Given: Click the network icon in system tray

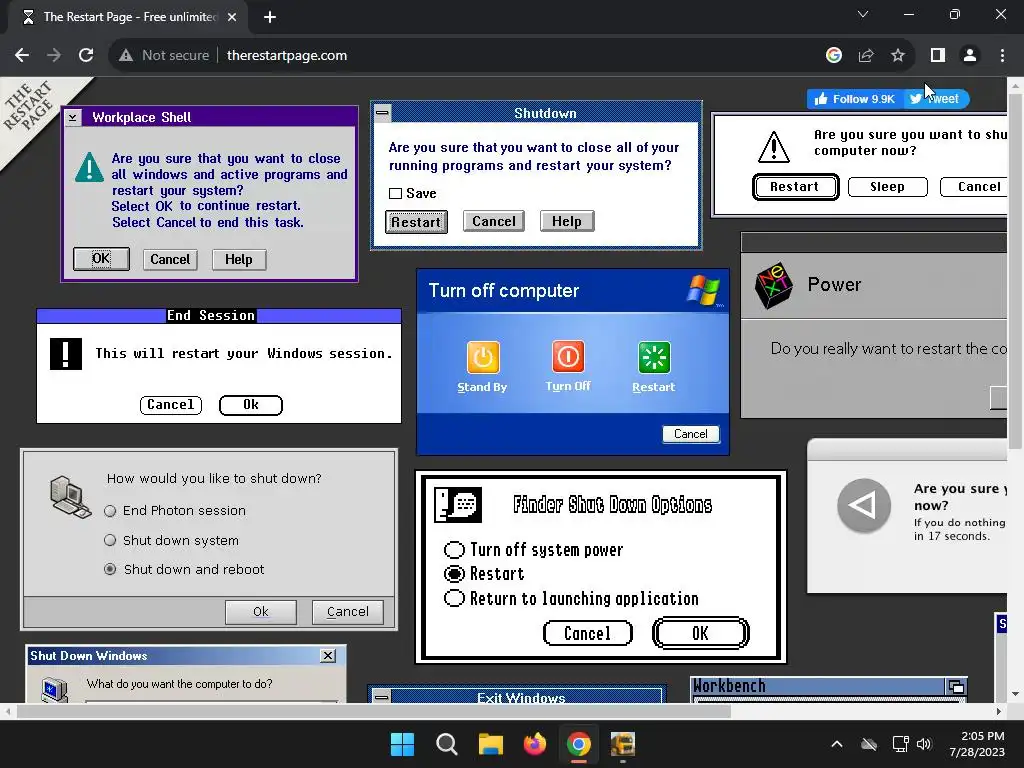Looking at the screenshot, I should click(x=901, y=744).
